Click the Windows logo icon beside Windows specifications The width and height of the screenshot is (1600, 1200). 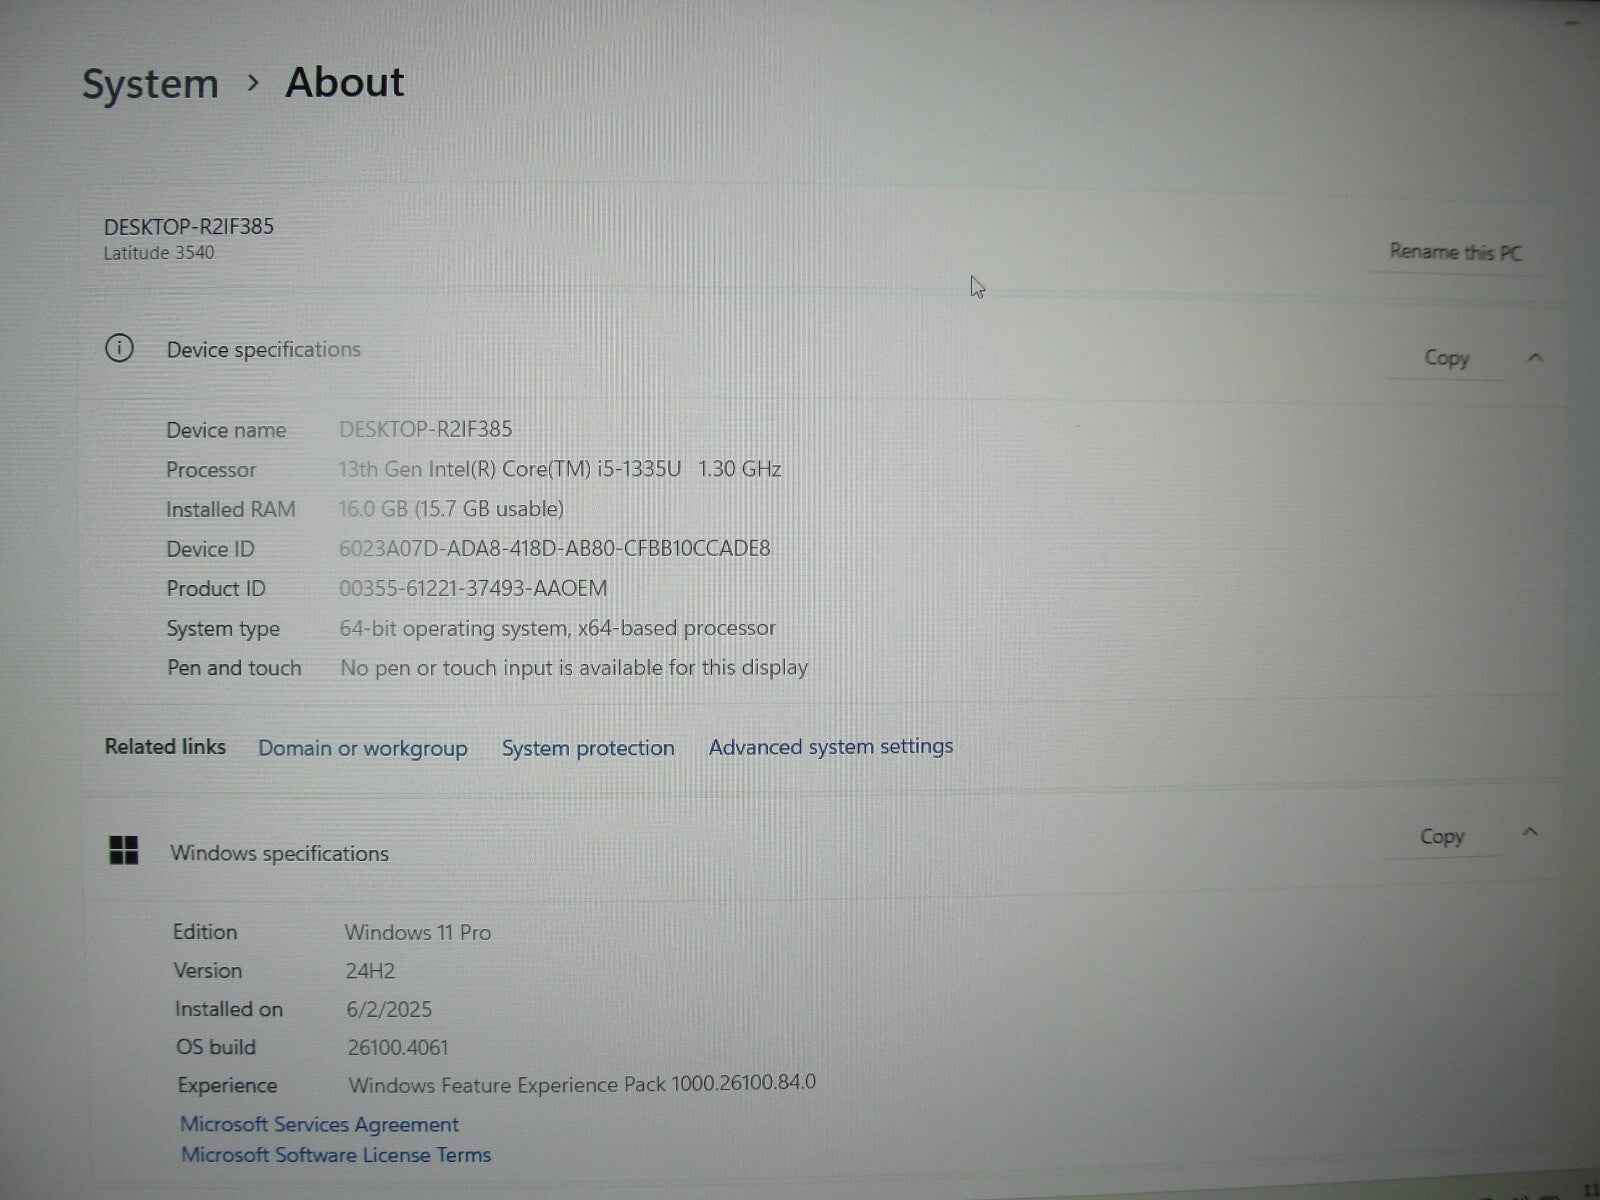click(124, 851)
